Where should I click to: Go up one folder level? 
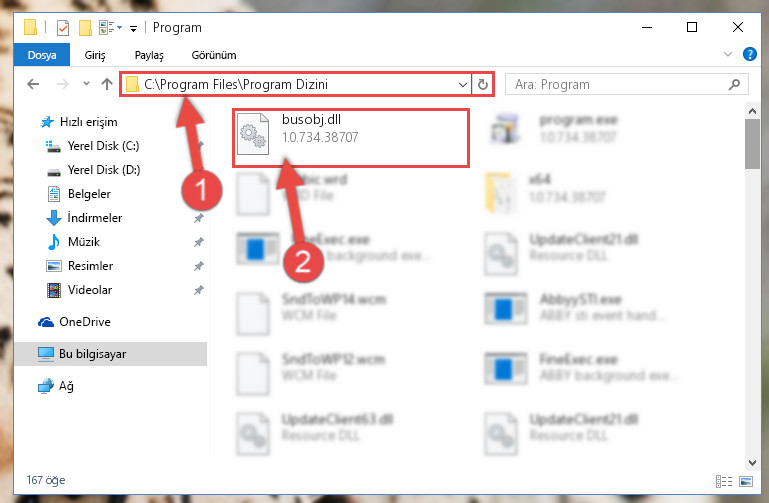(106, 84)
